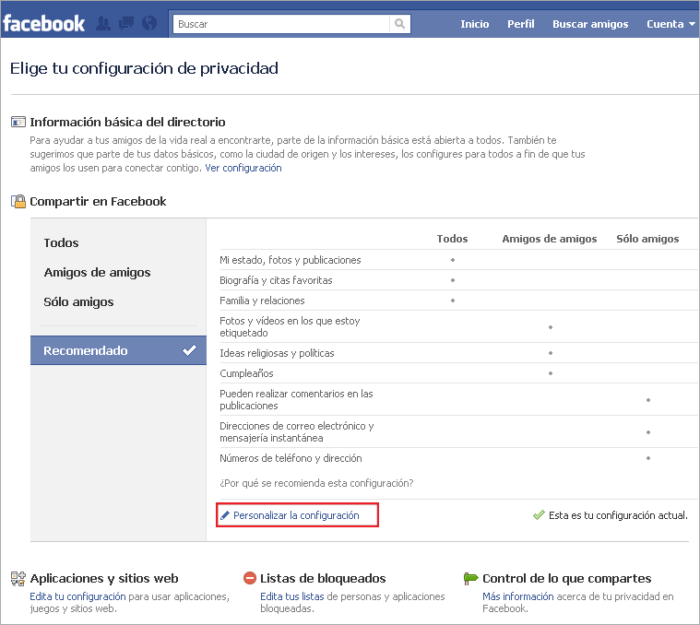This screenshot has height=625, width=700.
Task: Click the Control de lo que compartes icon
Action: (471, 578)
